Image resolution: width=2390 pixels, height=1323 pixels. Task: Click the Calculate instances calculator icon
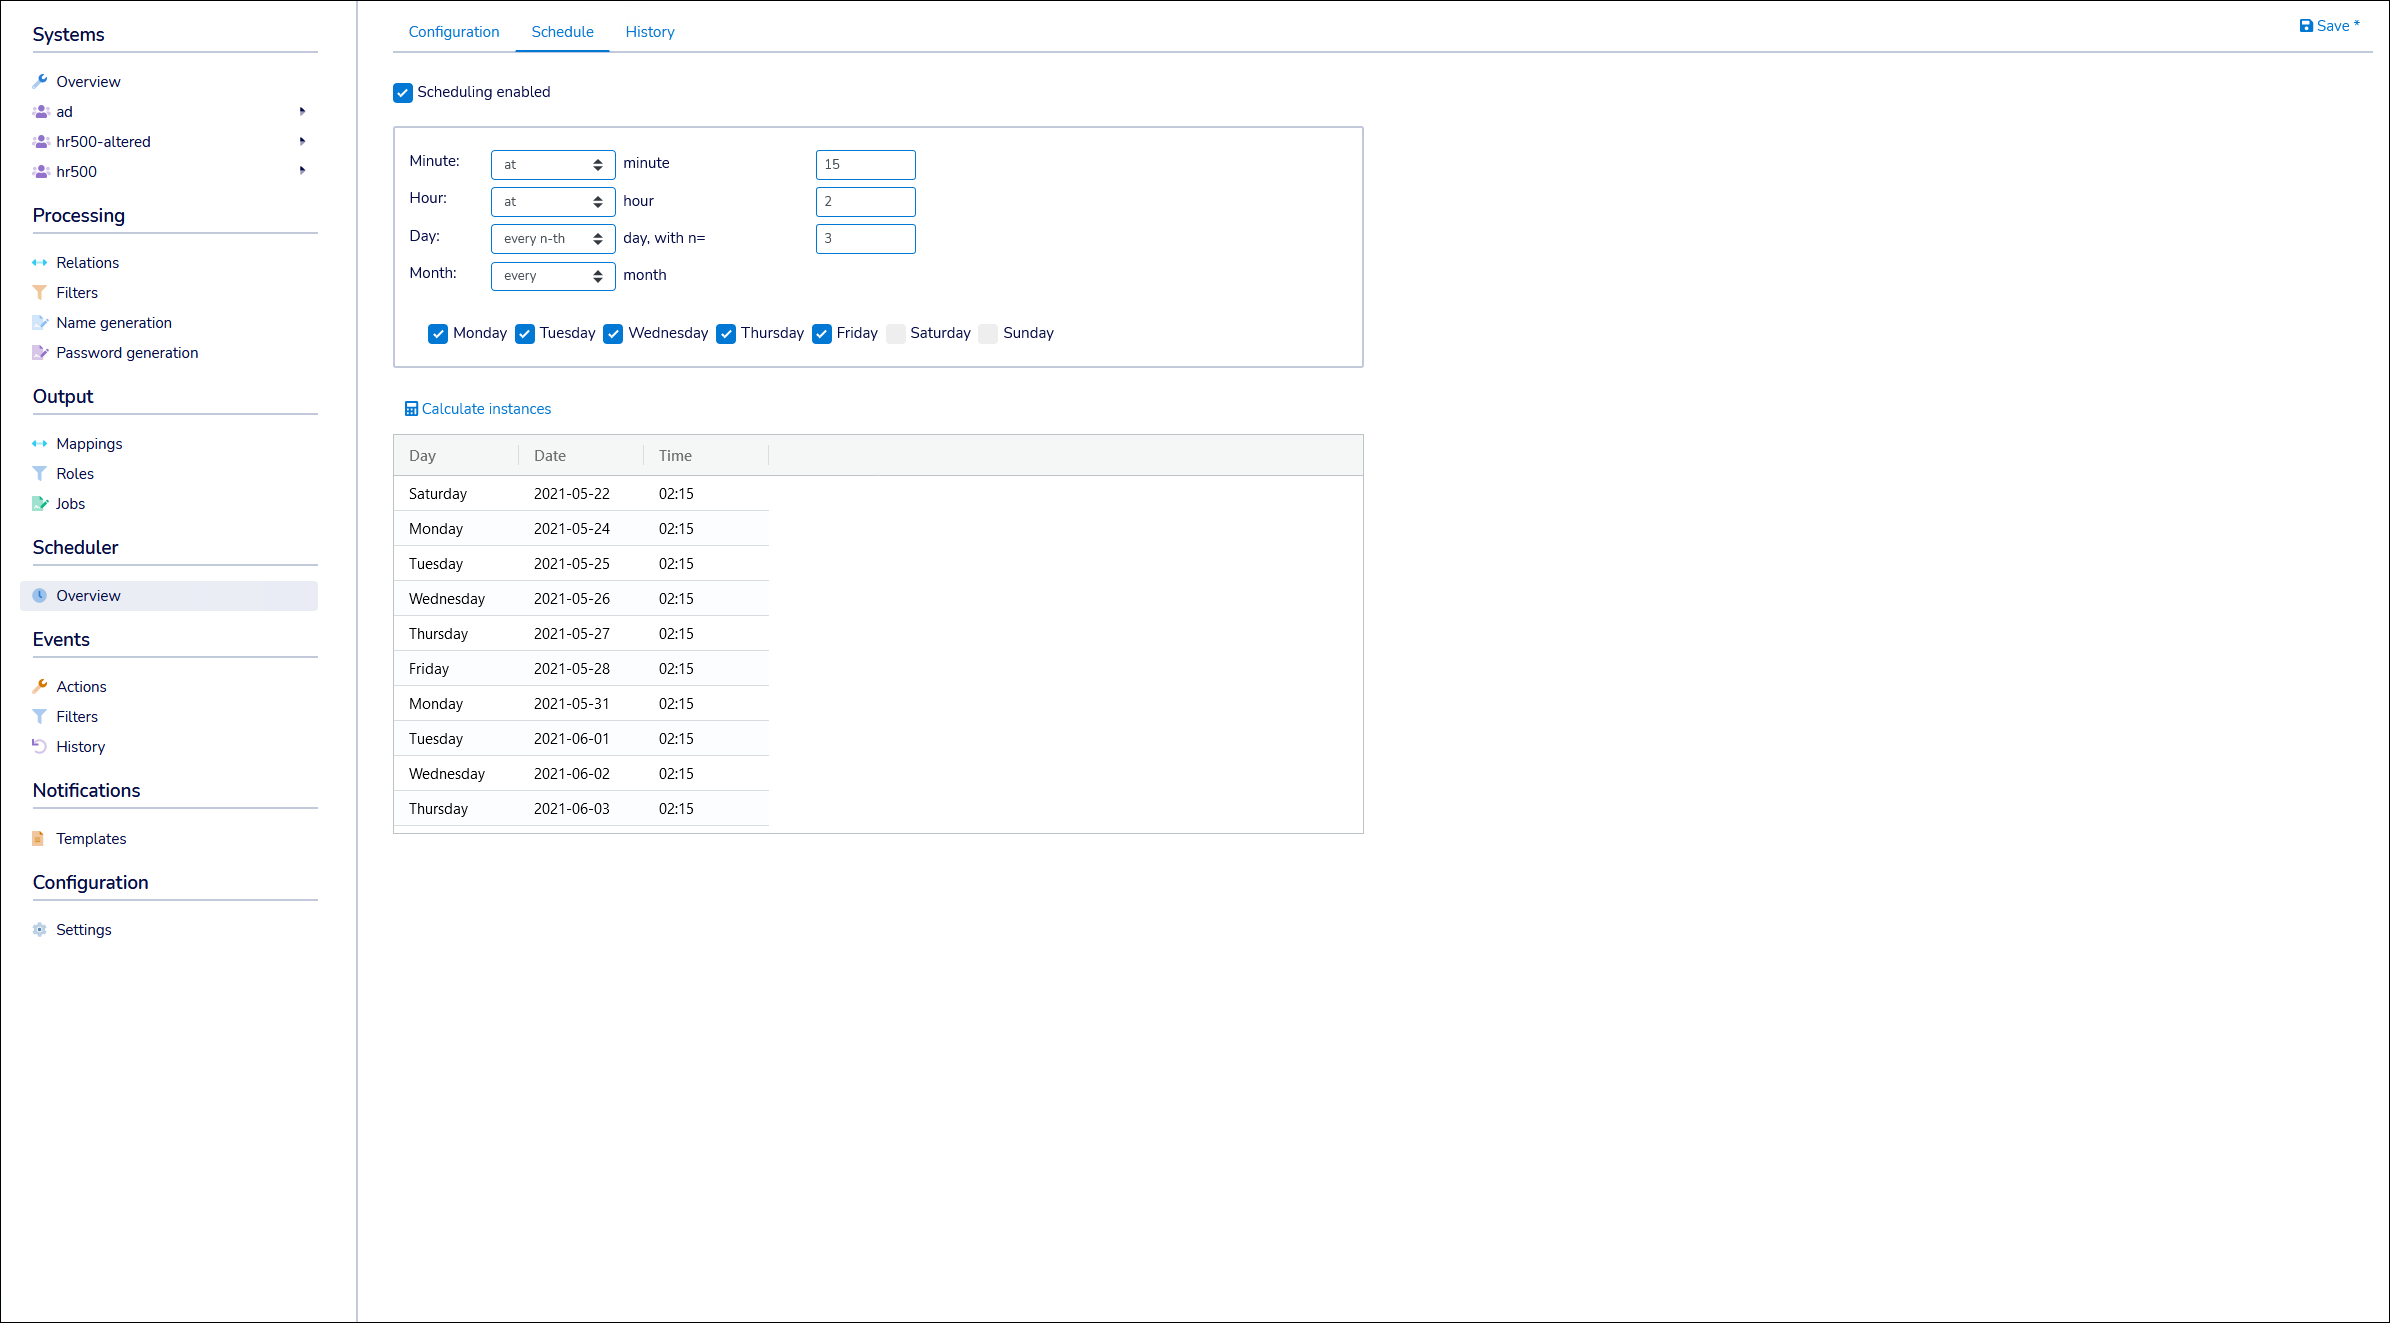(x=411, y=409)
